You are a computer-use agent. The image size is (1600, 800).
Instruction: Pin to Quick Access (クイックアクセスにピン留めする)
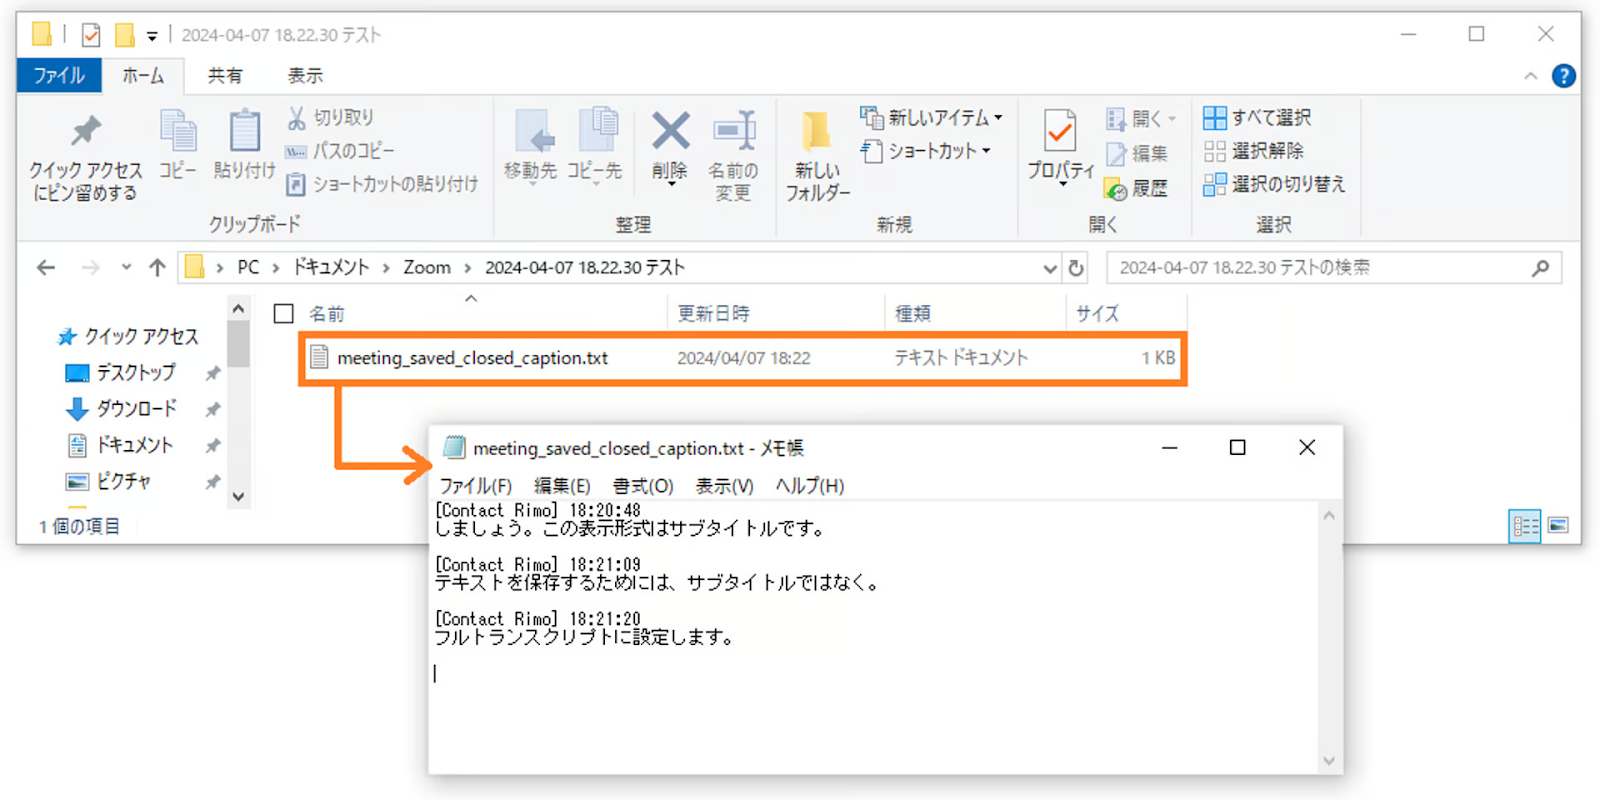[85, 132]
